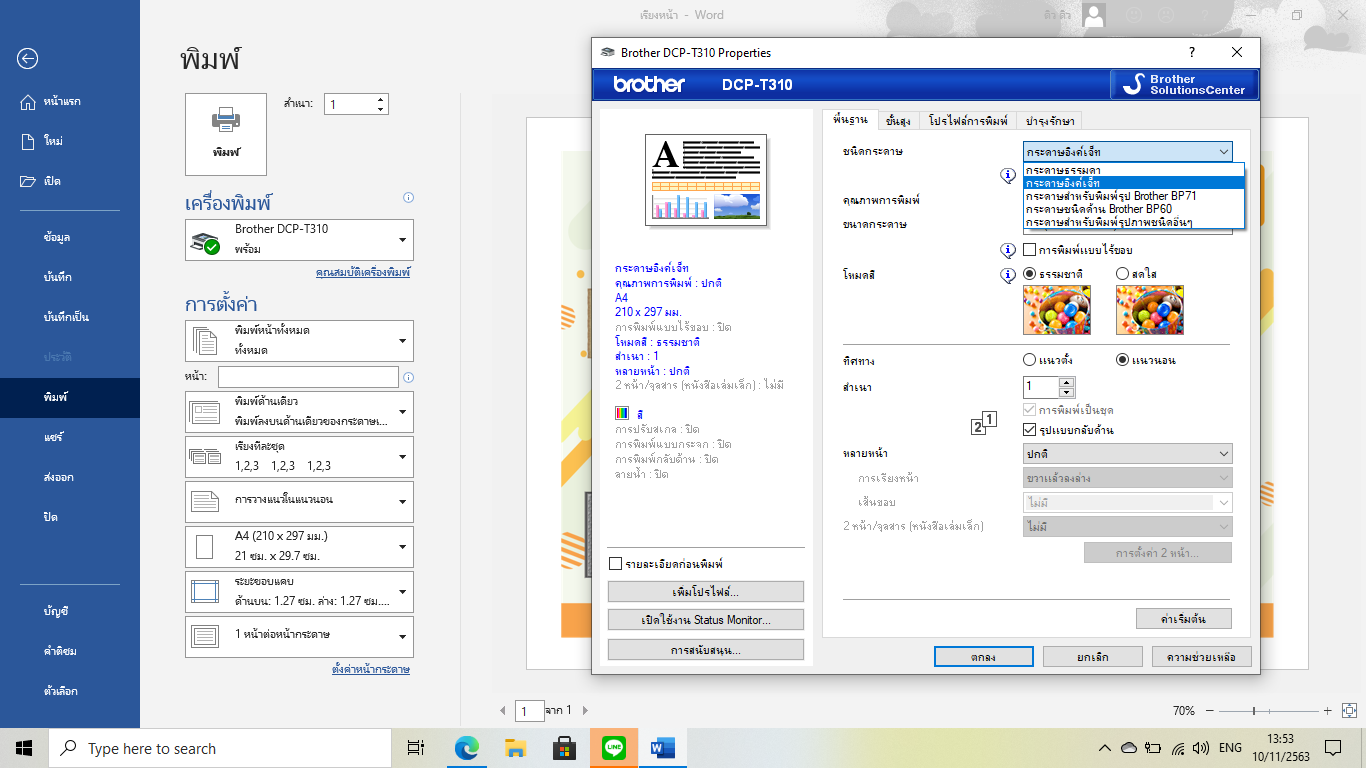Click the network Wi-Fi tray icon

pos(1178,748)
